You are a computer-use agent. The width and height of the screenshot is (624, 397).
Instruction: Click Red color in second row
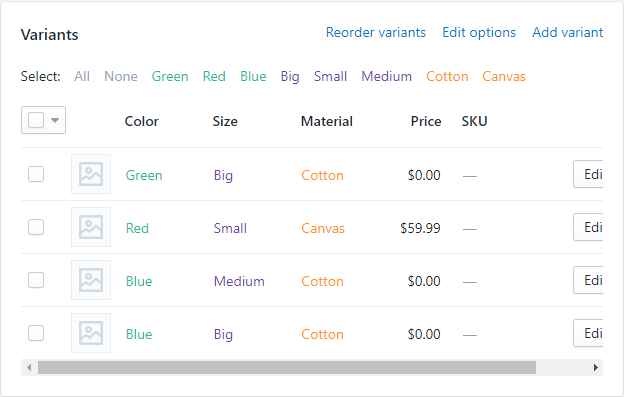point(137,228)
